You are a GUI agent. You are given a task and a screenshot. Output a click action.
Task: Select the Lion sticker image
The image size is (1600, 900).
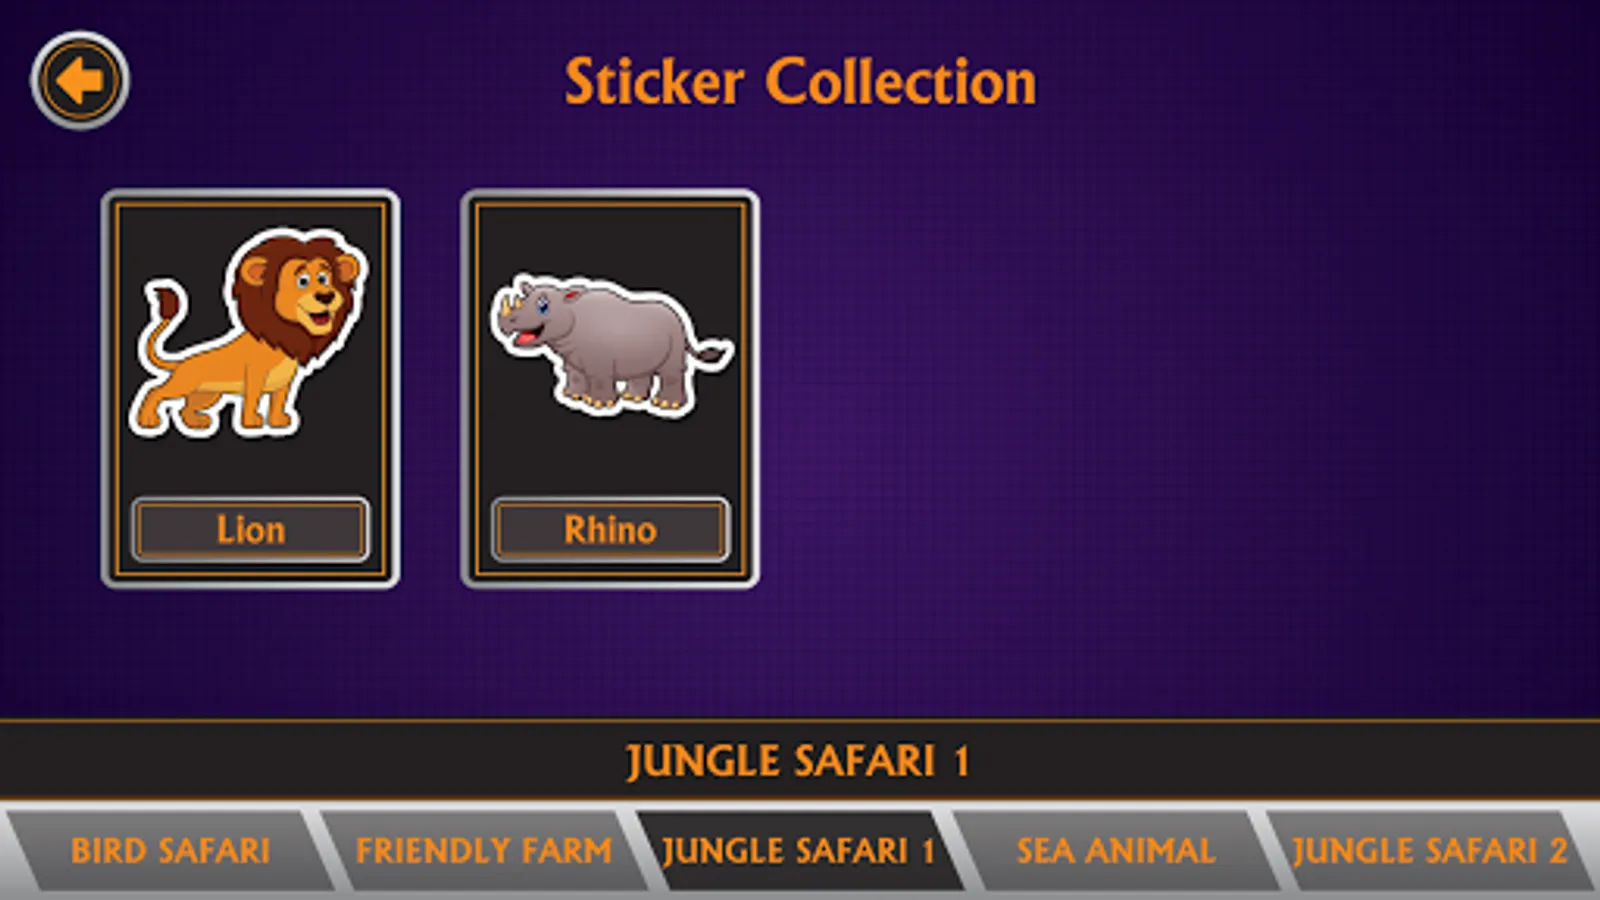249,333
